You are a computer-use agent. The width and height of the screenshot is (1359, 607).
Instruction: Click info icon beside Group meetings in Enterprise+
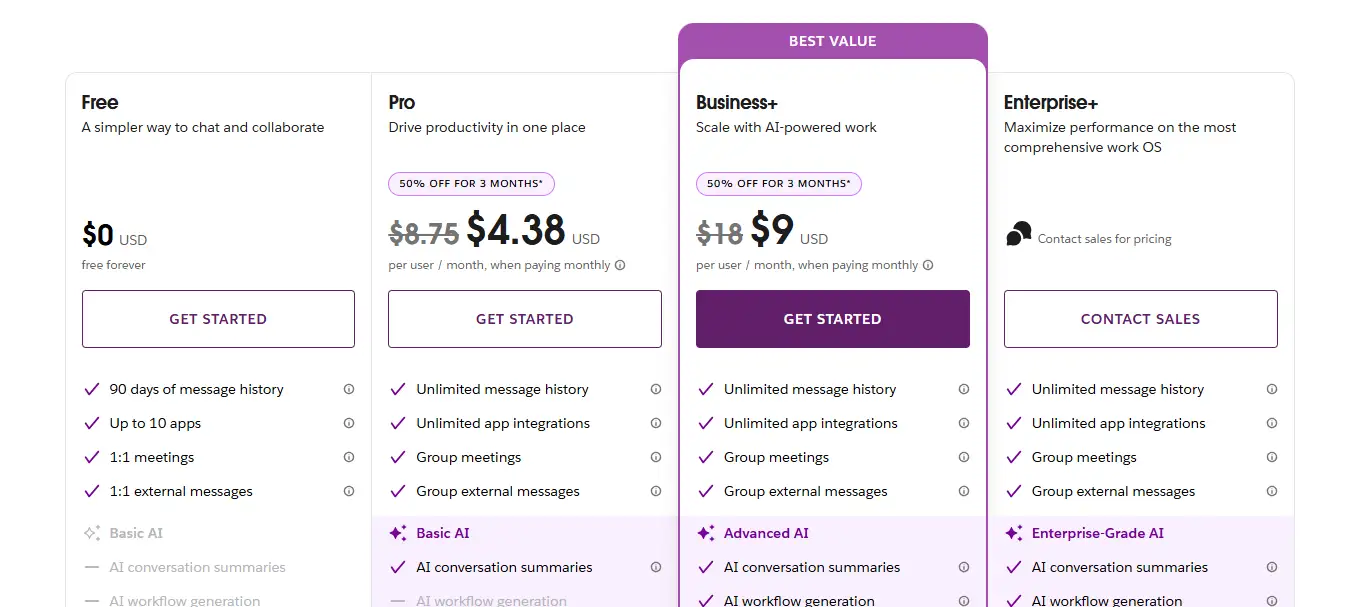1271,457
